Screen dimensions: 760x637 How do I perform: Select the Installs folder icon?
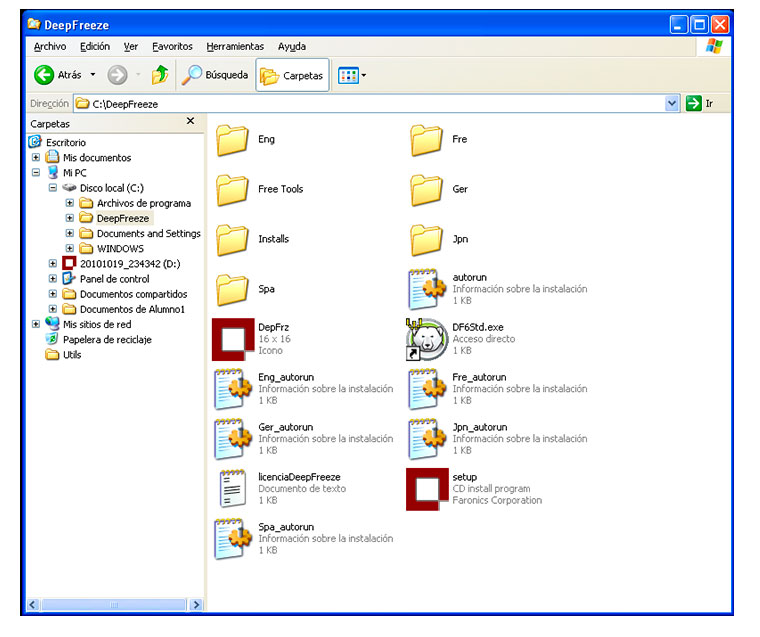232,240
